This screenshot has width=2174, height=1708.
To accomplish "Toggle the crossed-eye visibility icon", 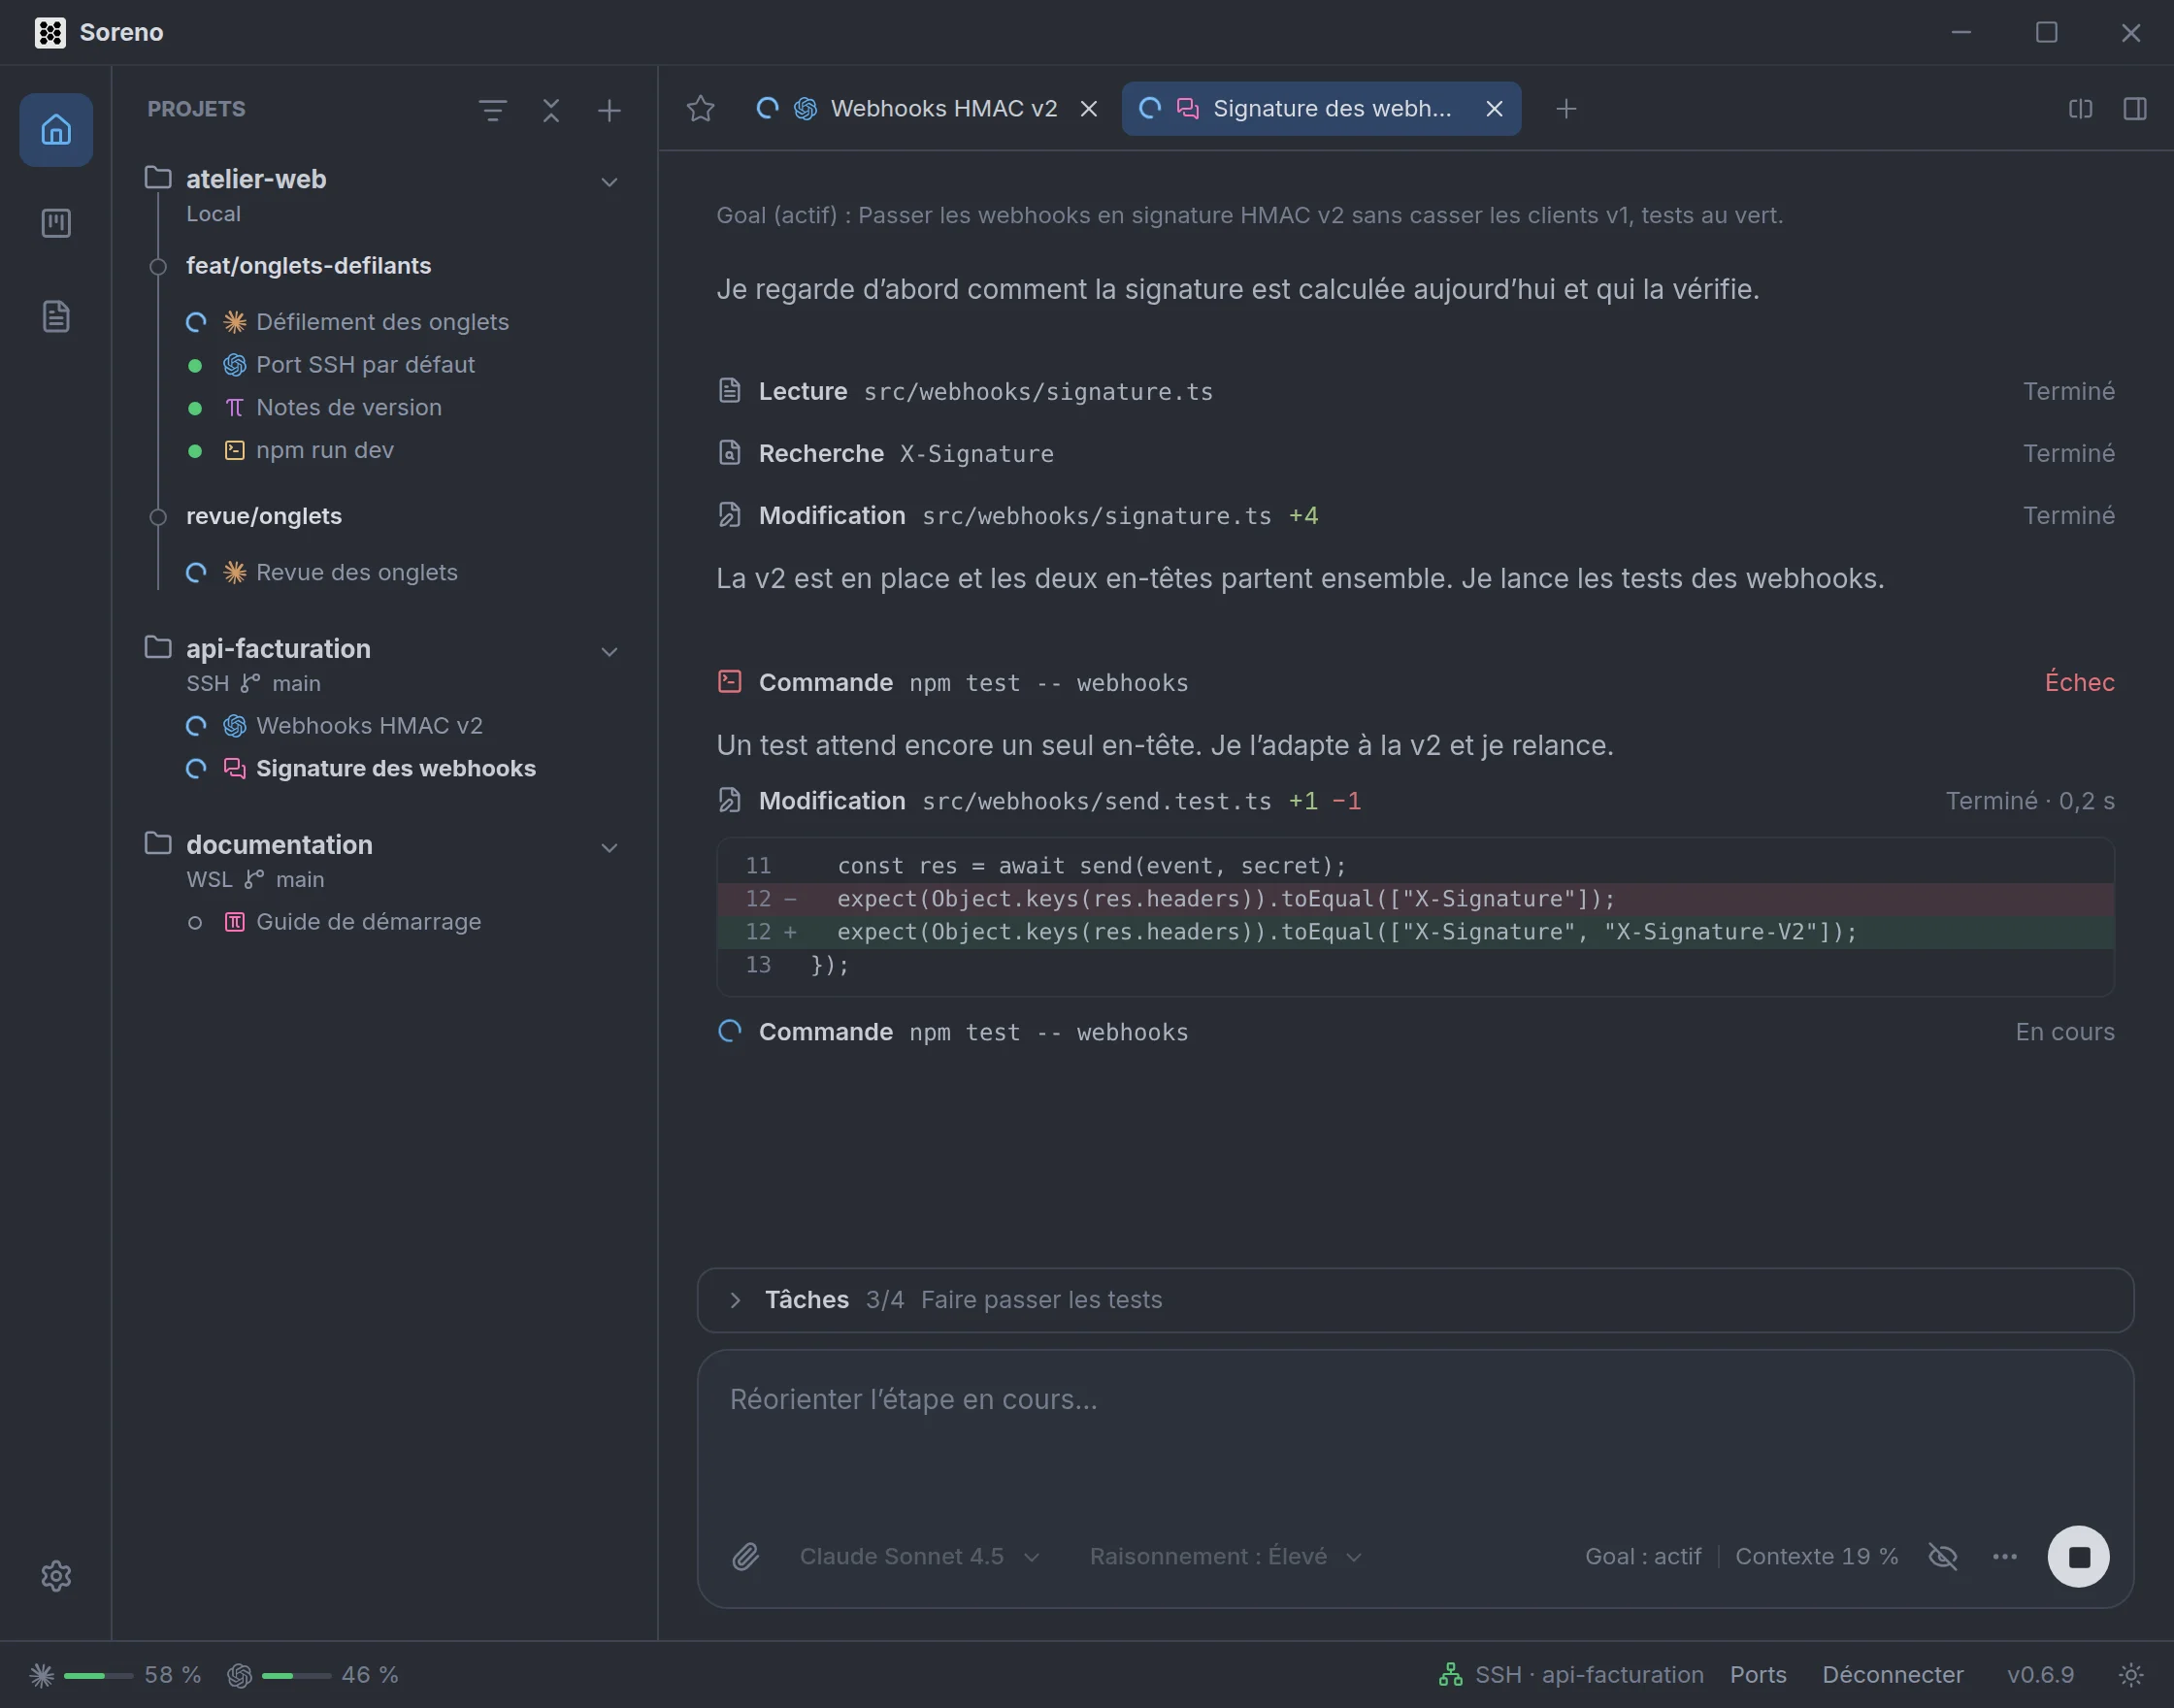I will coord(1942,1556).
